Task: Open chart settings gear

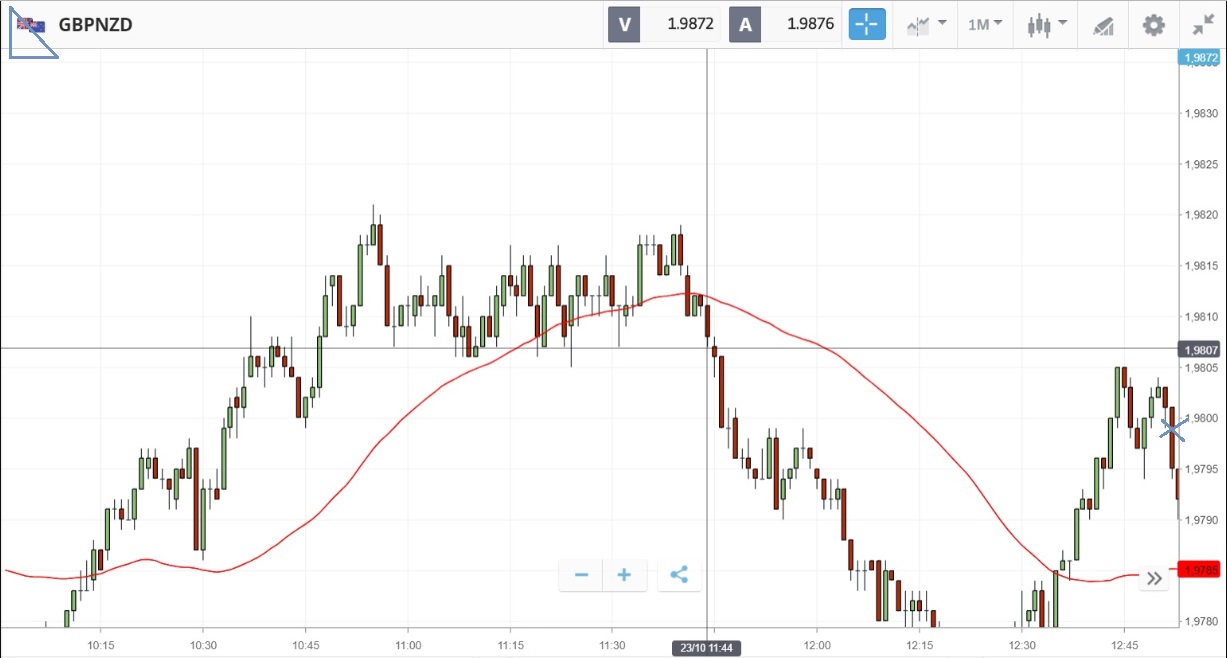Action: pos(1154,25)
